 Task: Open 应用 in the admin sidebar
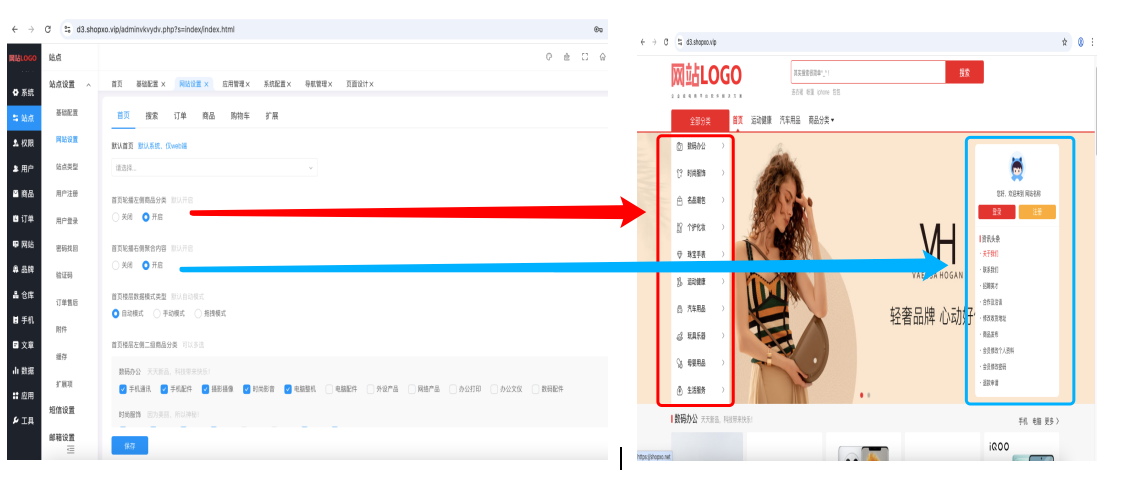point(24,395)
